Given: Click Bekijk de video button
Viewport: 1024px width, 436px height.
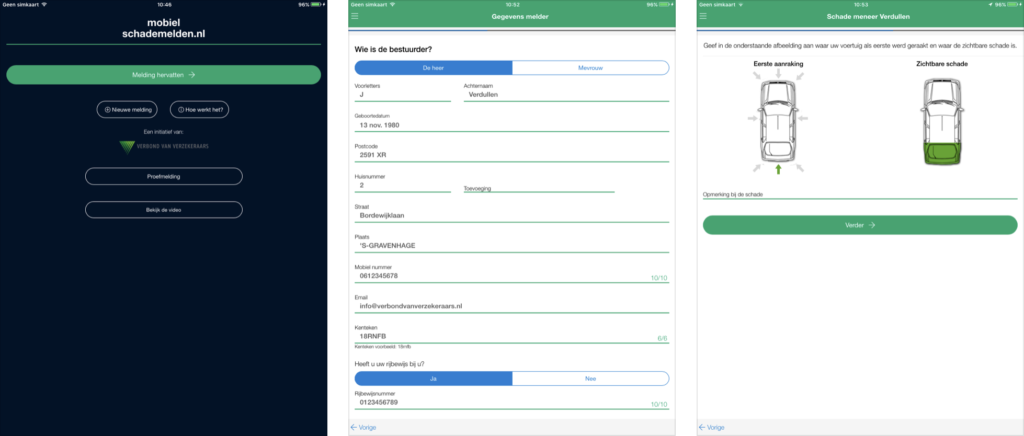Looking at the screenshot, I should [x=163, y=209].
